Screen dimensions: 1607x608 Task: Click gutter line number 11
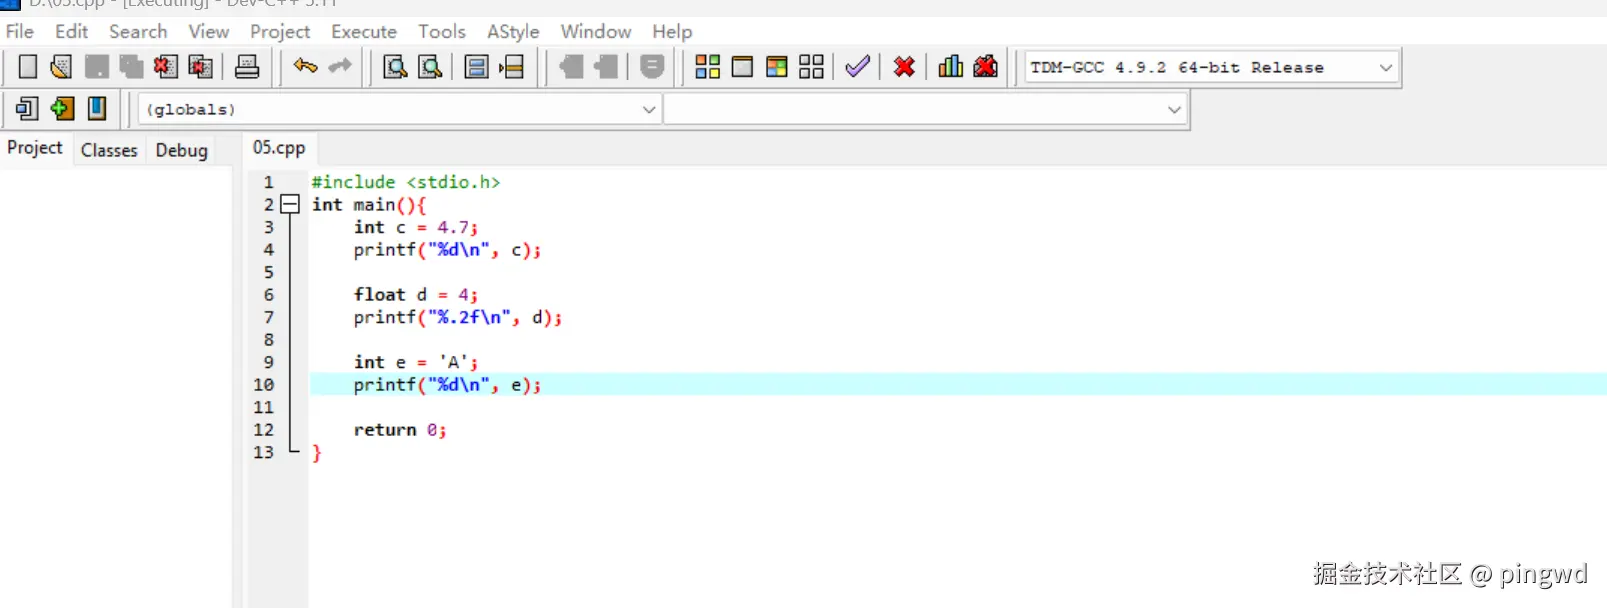pos(263,407)
